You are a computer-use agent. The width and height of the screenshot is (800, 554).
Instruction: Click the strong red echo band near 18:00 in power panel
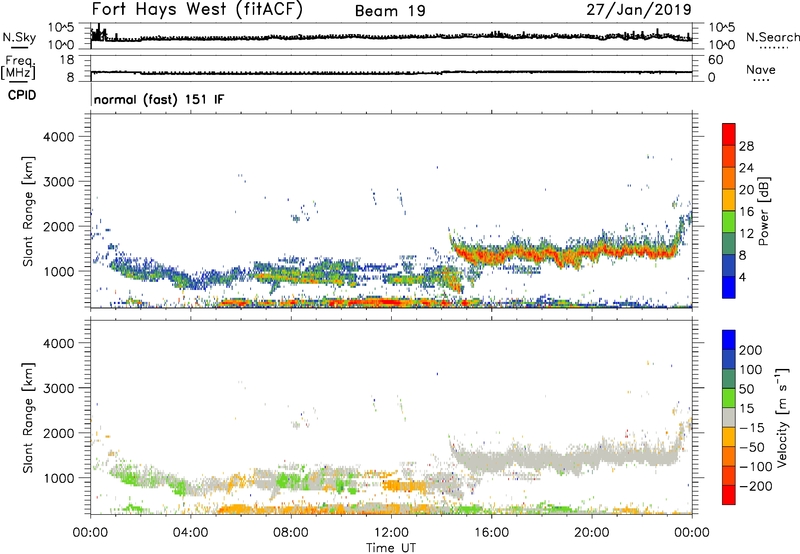pyautogui.click(x=542, y=254)
